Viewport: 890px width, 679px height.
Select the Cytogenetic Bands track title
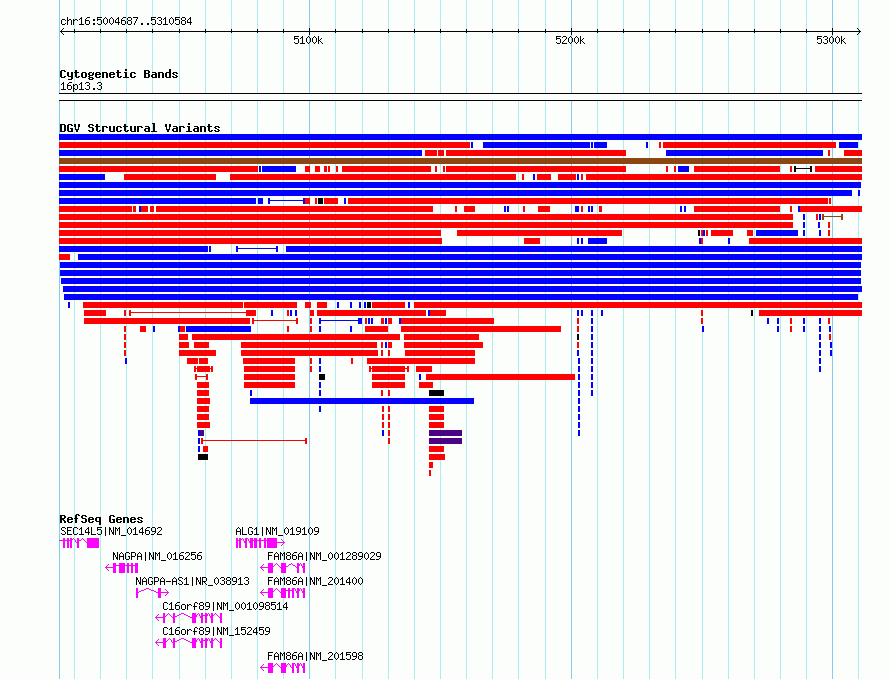119,74
